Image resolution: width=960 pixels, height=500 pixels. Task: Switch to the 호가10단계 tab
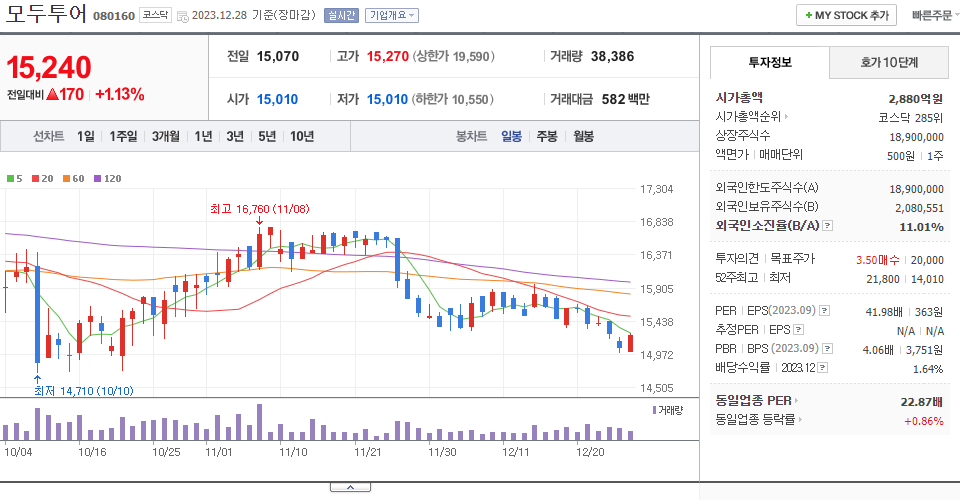pyautogui.click(x=889, y=62)
